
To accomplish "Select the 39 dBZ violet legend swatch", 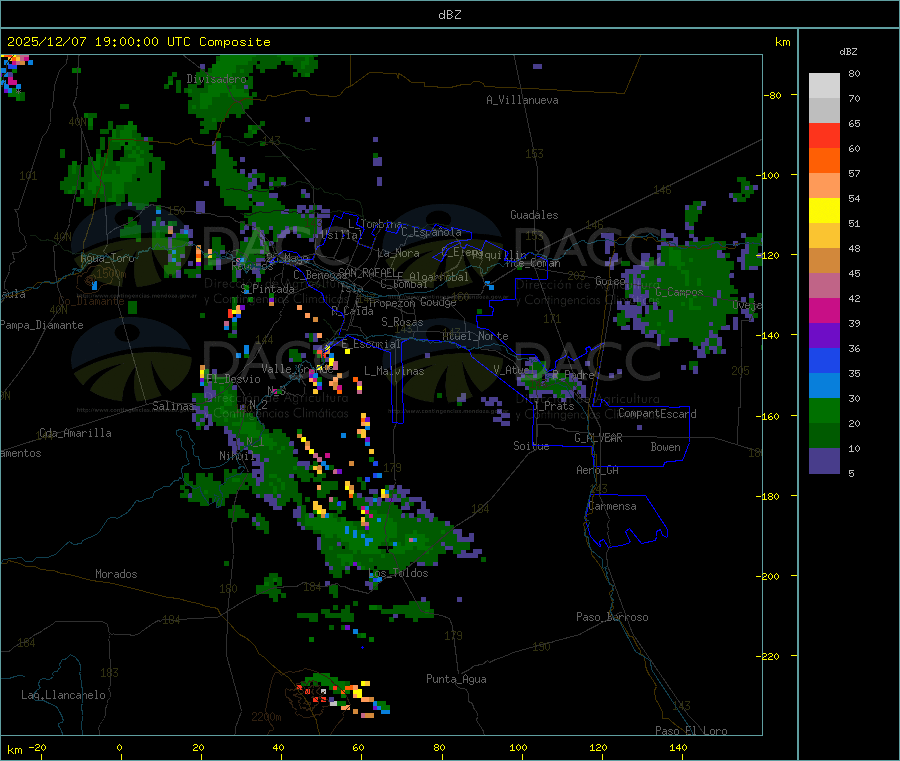I will pos(824,336).
